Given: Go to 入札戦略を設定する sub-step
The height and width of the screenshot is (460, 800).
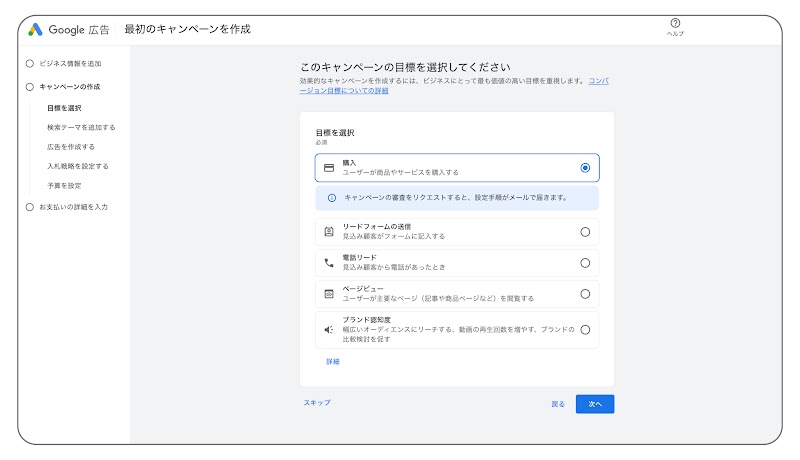Looking at the screenshot, I should tap(78, 166).
